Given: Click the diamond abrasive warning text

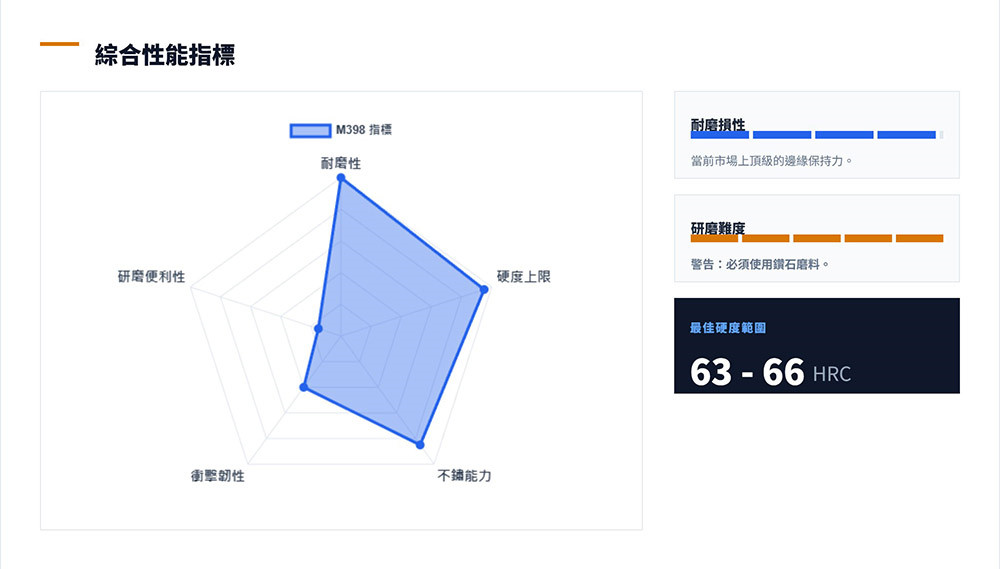Looking at the screenshot, I should click(759, 264).
